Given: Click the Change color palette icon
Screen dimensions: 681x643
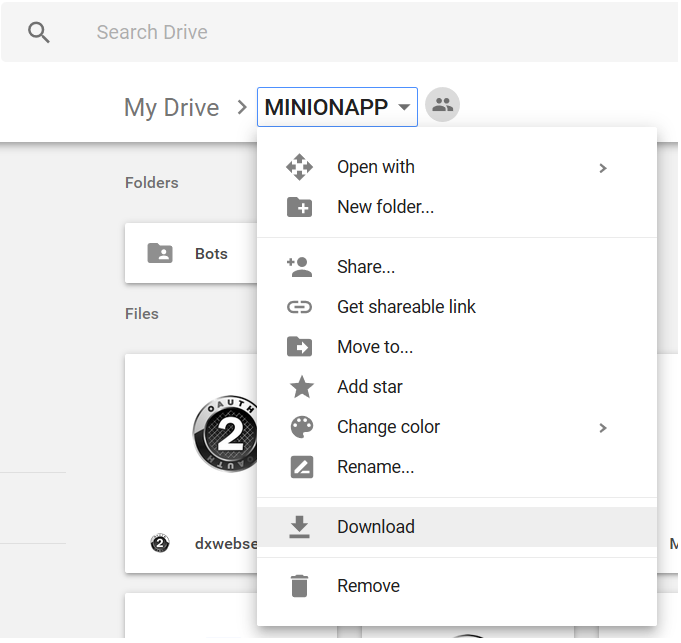Looking at the screenshot, I should click(x=301, y=427).
